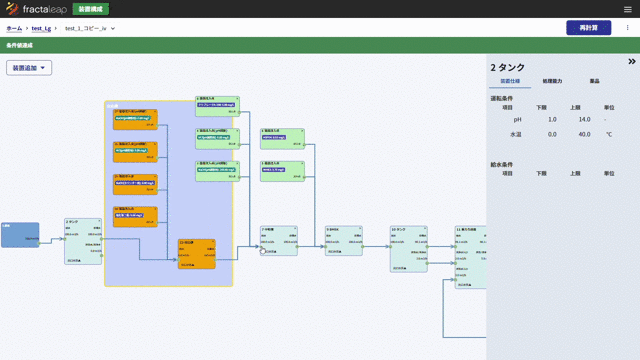Click the fractaleap logo
The height and width of the screenshot is (360, 640).
pyautogui.click(x=36, y=9)
